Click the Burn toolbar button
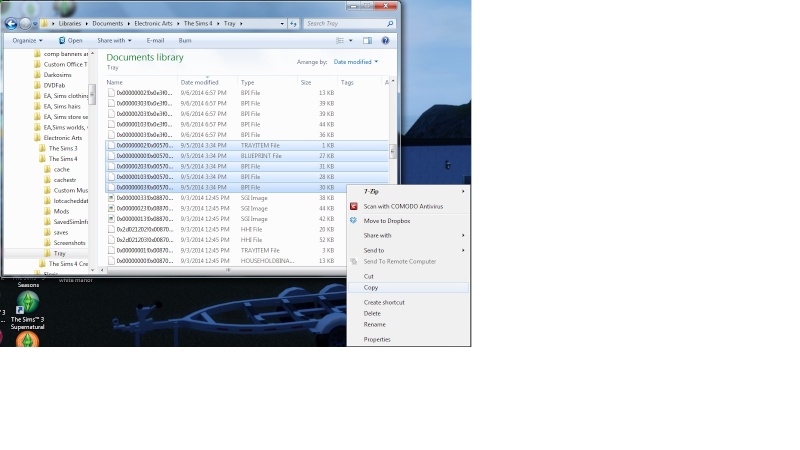The image size is (800, 450). coord(185,40)
